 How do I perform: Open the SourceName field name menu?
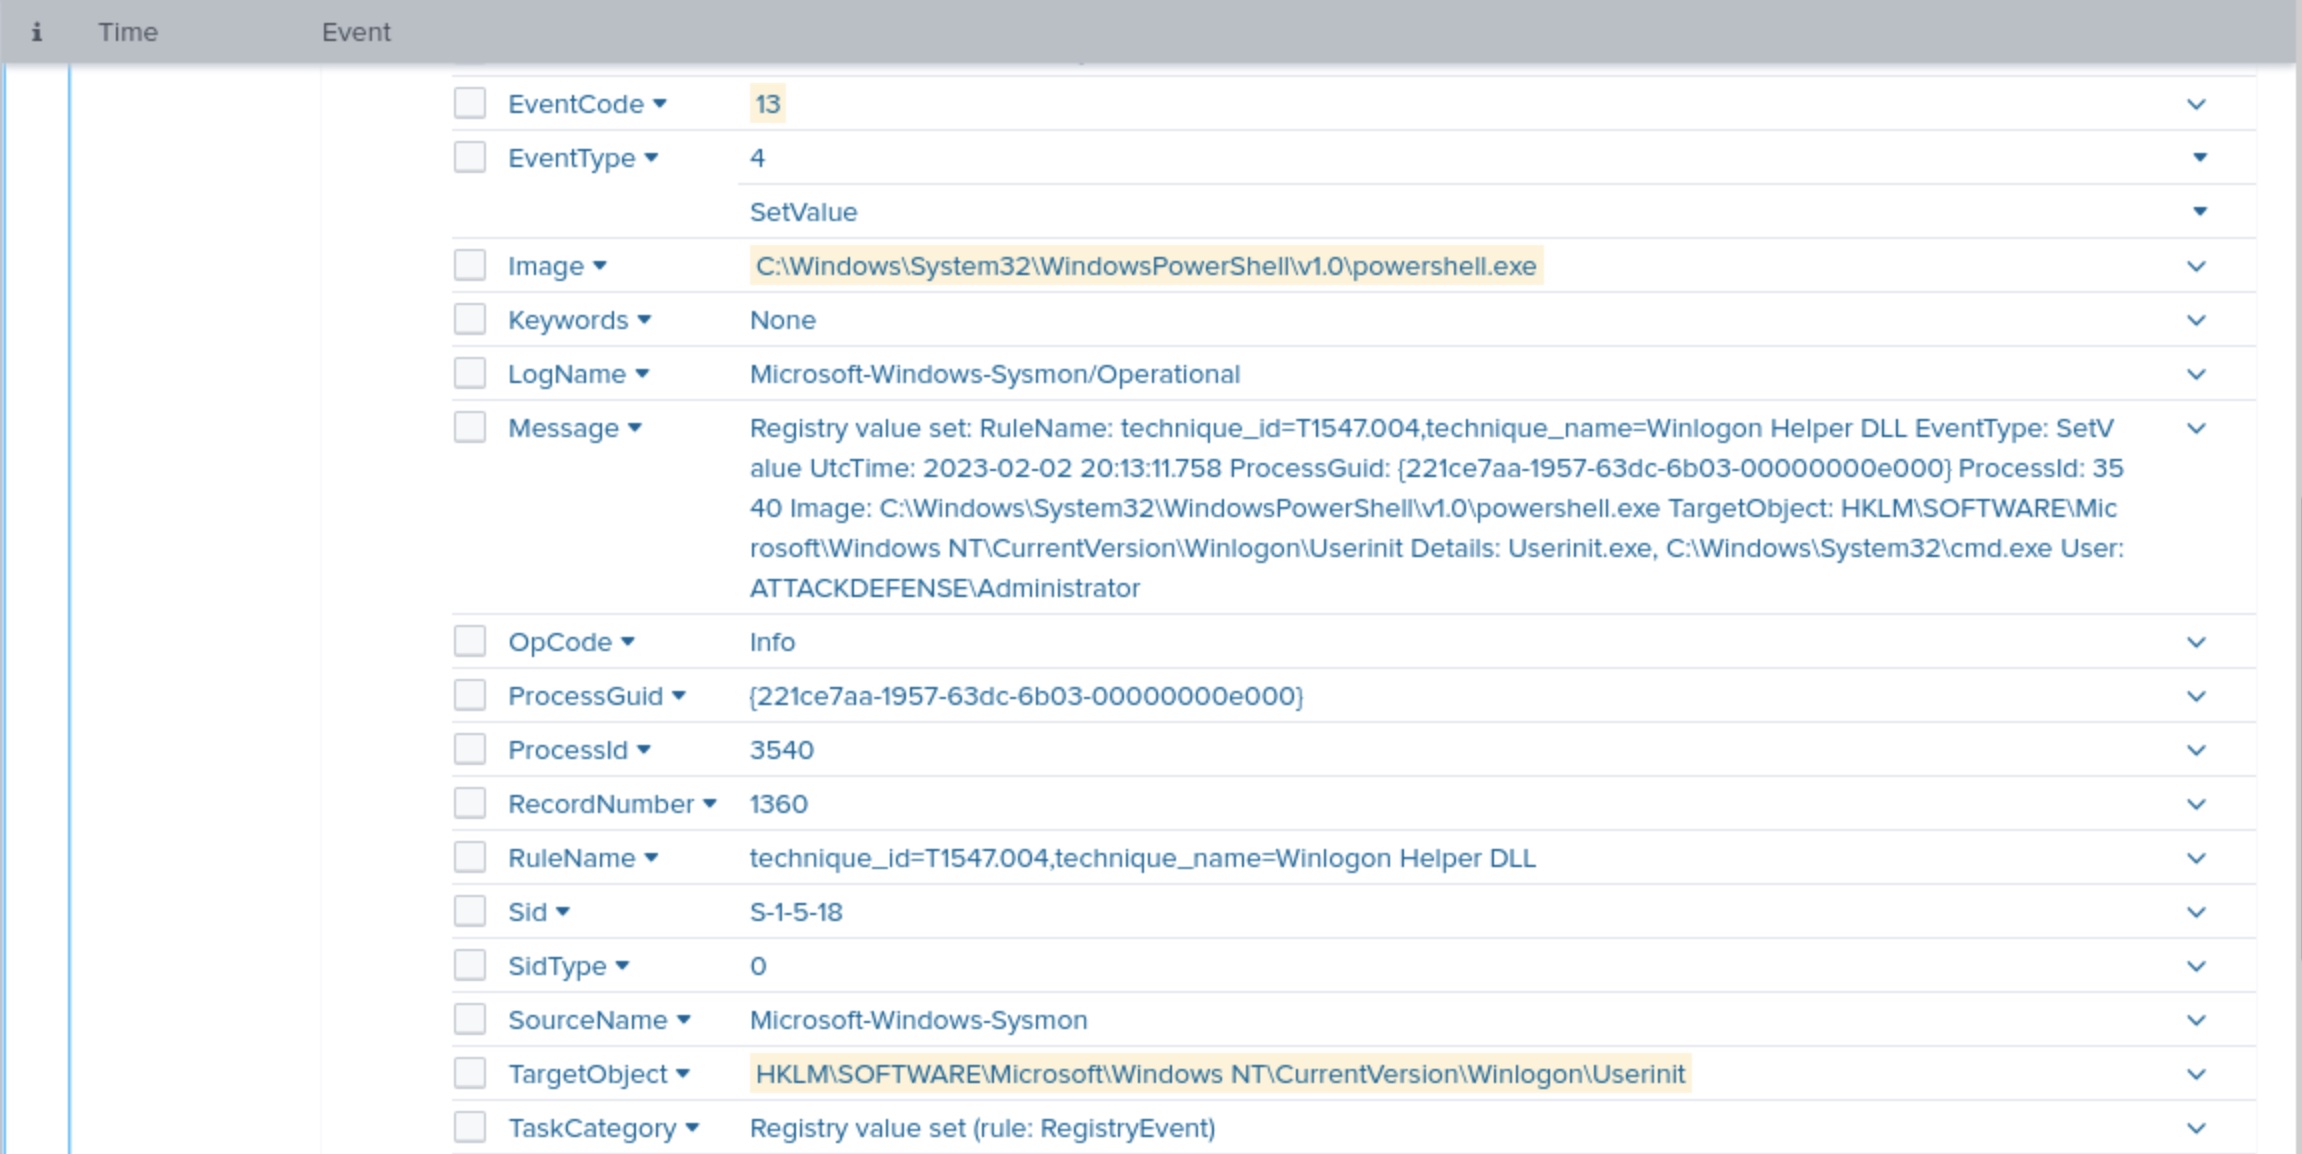[599, 1020]
